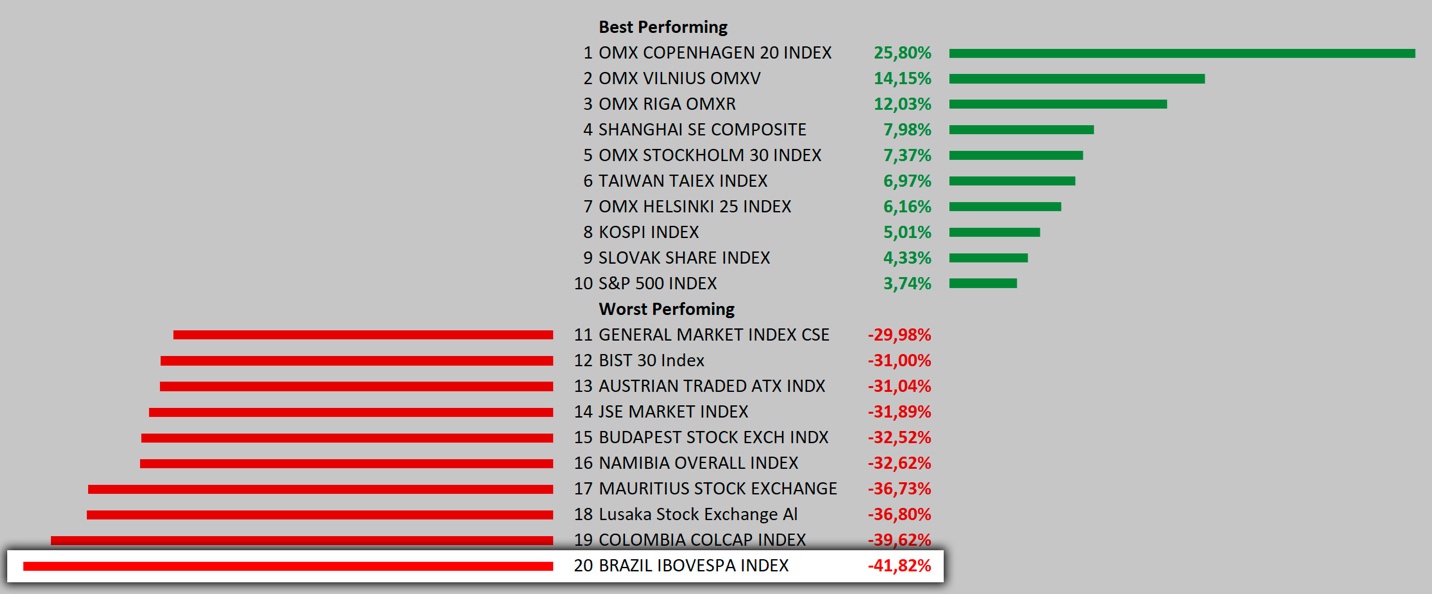Image resolution: width=1432 pixels, height=594 pixels.
Task: Click the SHANGHAI SE COMPOSITE green bar
Action: (x=1021, y=130)
